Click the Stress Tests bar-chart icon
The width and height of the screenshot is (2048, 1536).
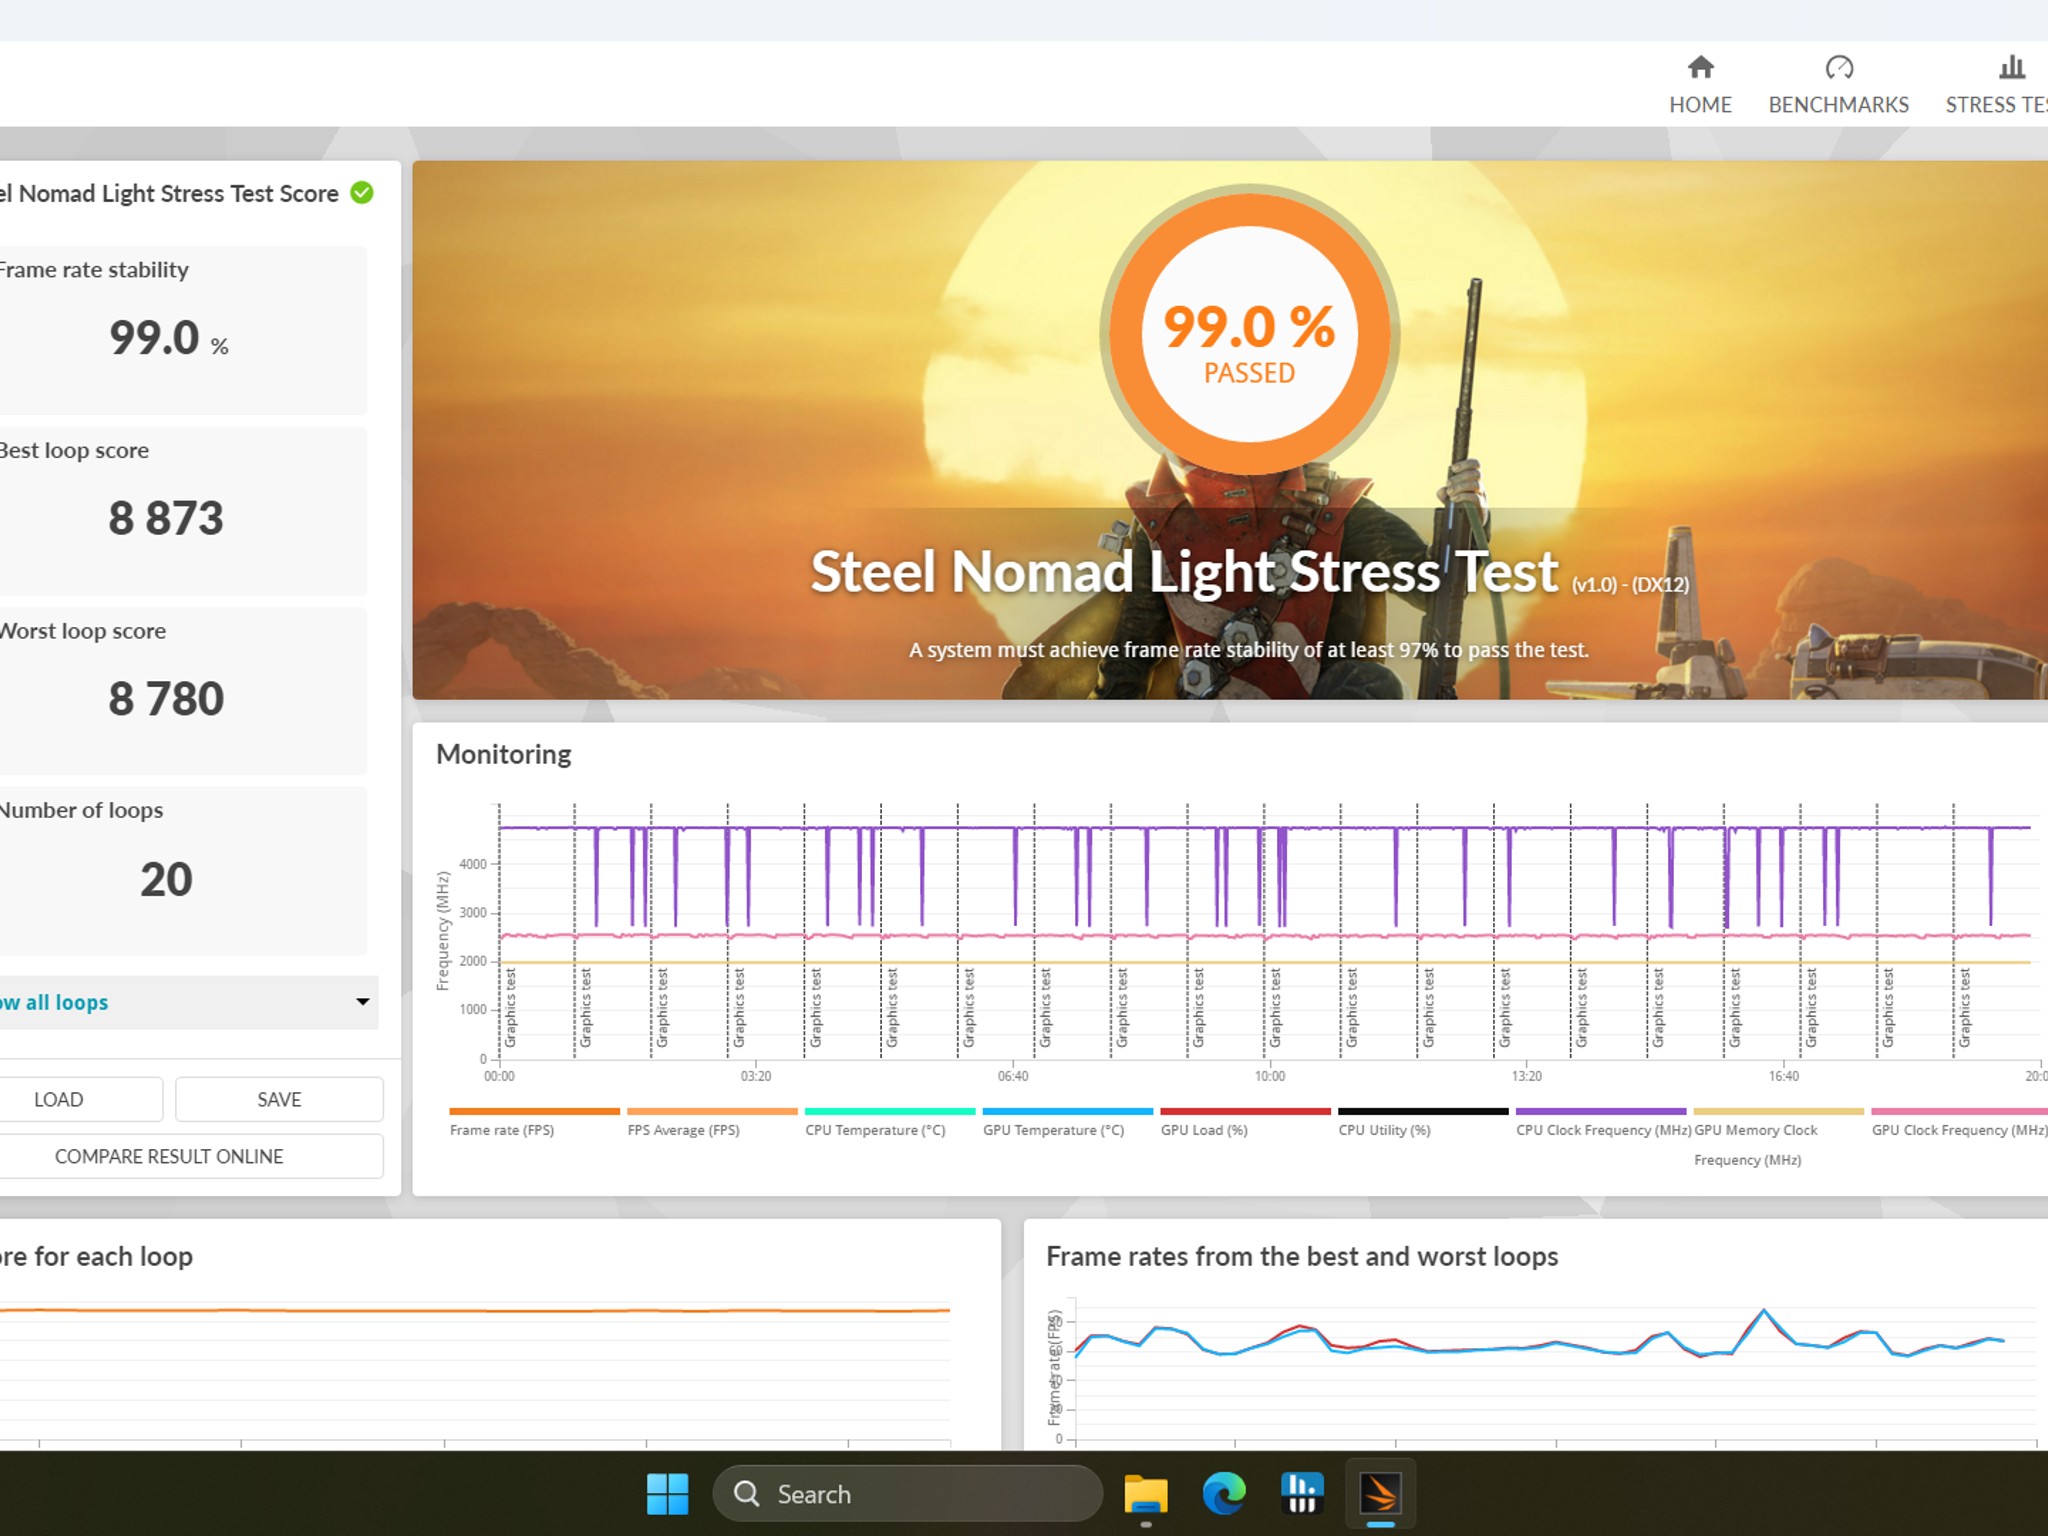click(2011, 67)
